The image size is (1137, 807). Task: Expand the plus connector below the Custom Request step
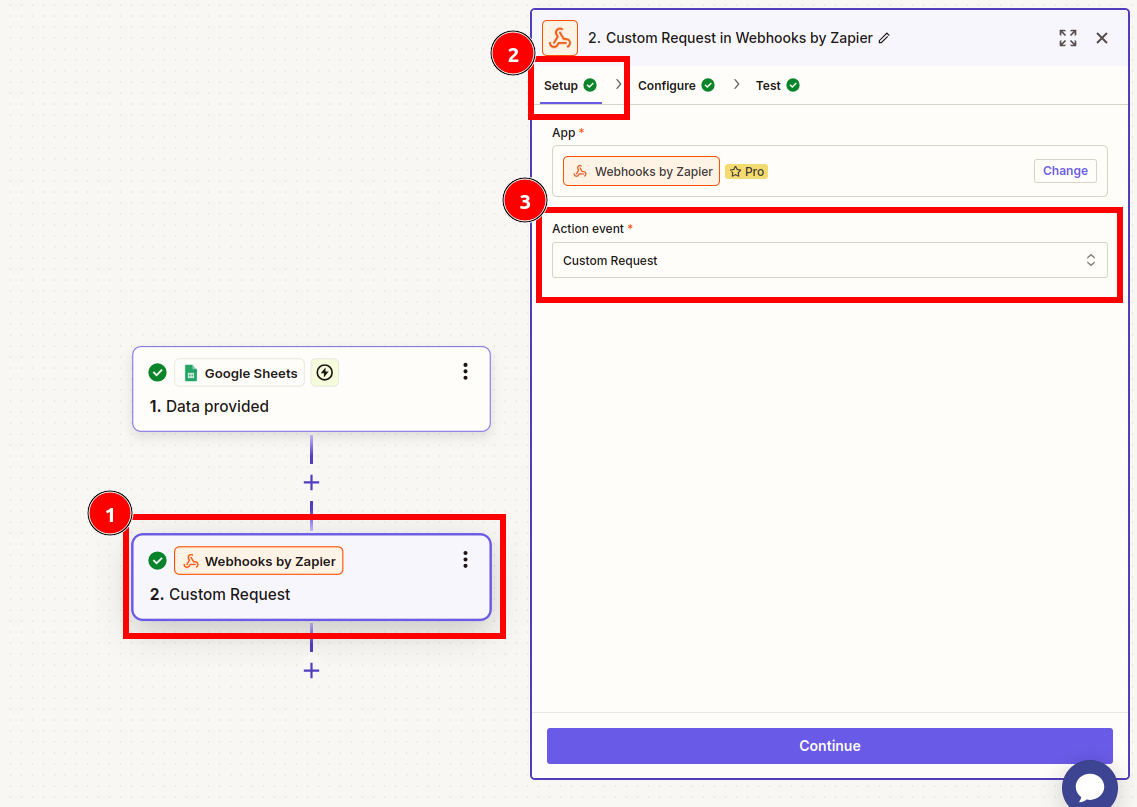(x=311, y=670)
